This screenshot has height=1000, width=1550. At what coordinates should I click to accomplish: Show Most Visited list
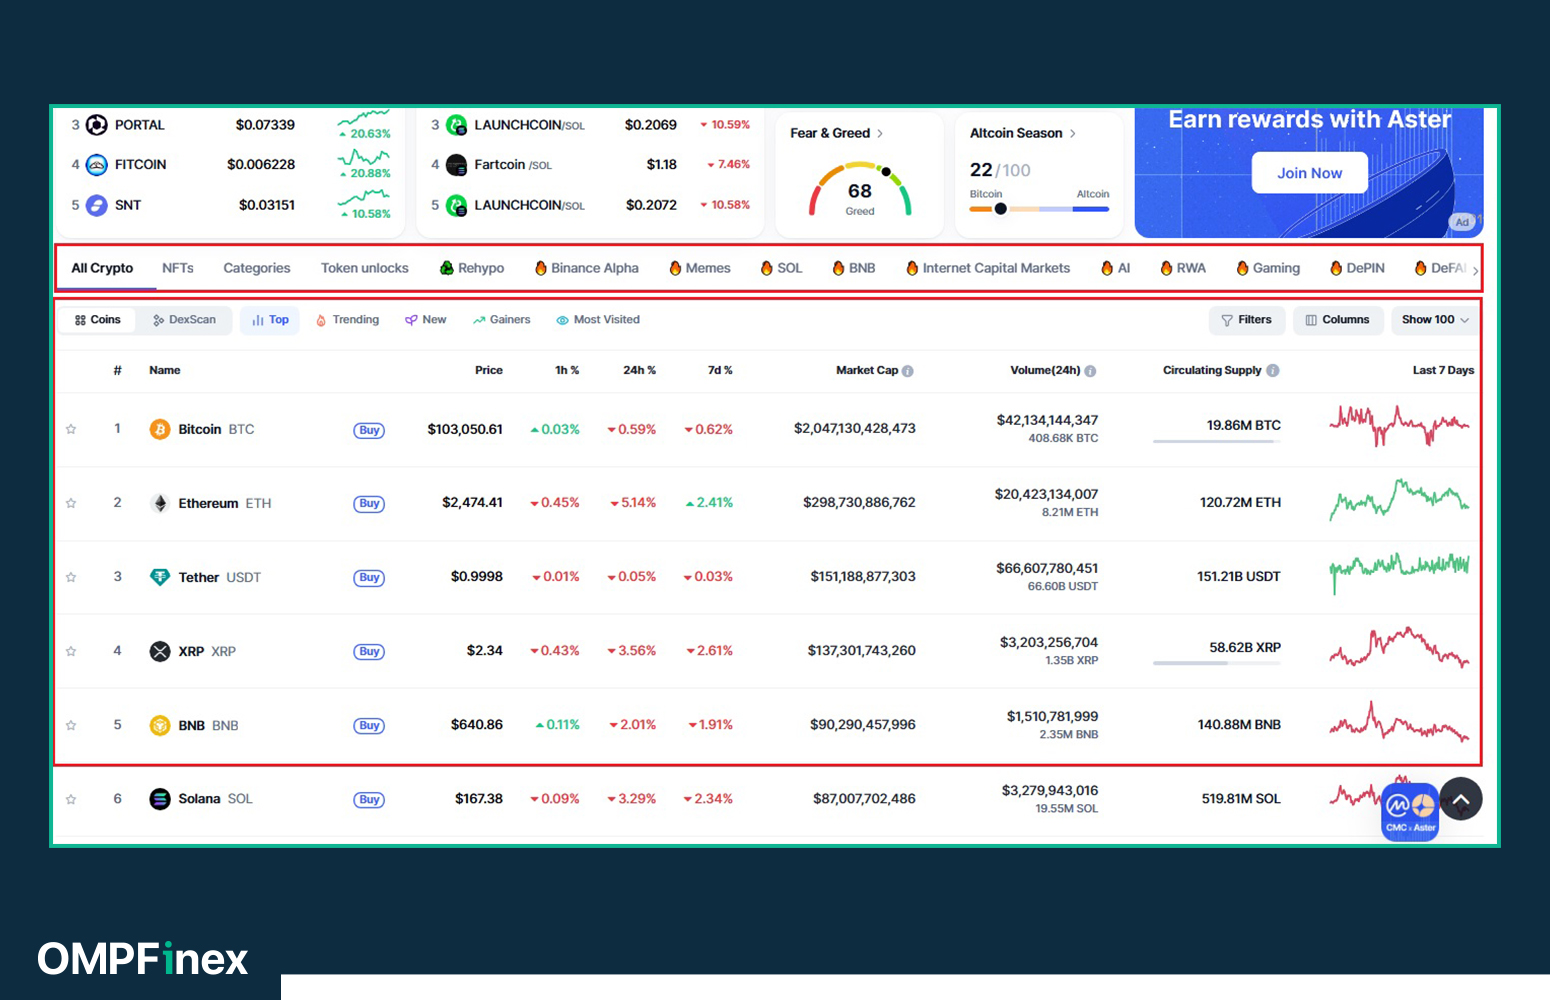click(x=598, y=320)
